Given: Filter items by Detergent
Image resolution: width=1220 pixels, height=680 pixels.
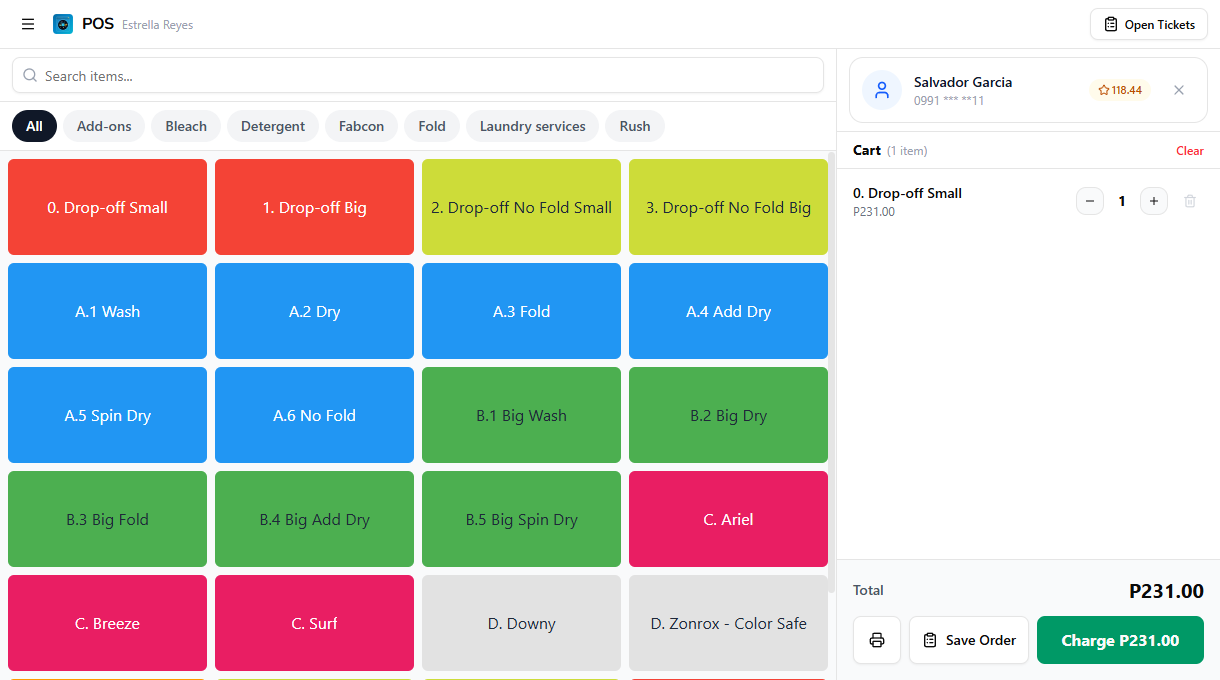Looking at the screenshot, I should (x=273, y=126).
